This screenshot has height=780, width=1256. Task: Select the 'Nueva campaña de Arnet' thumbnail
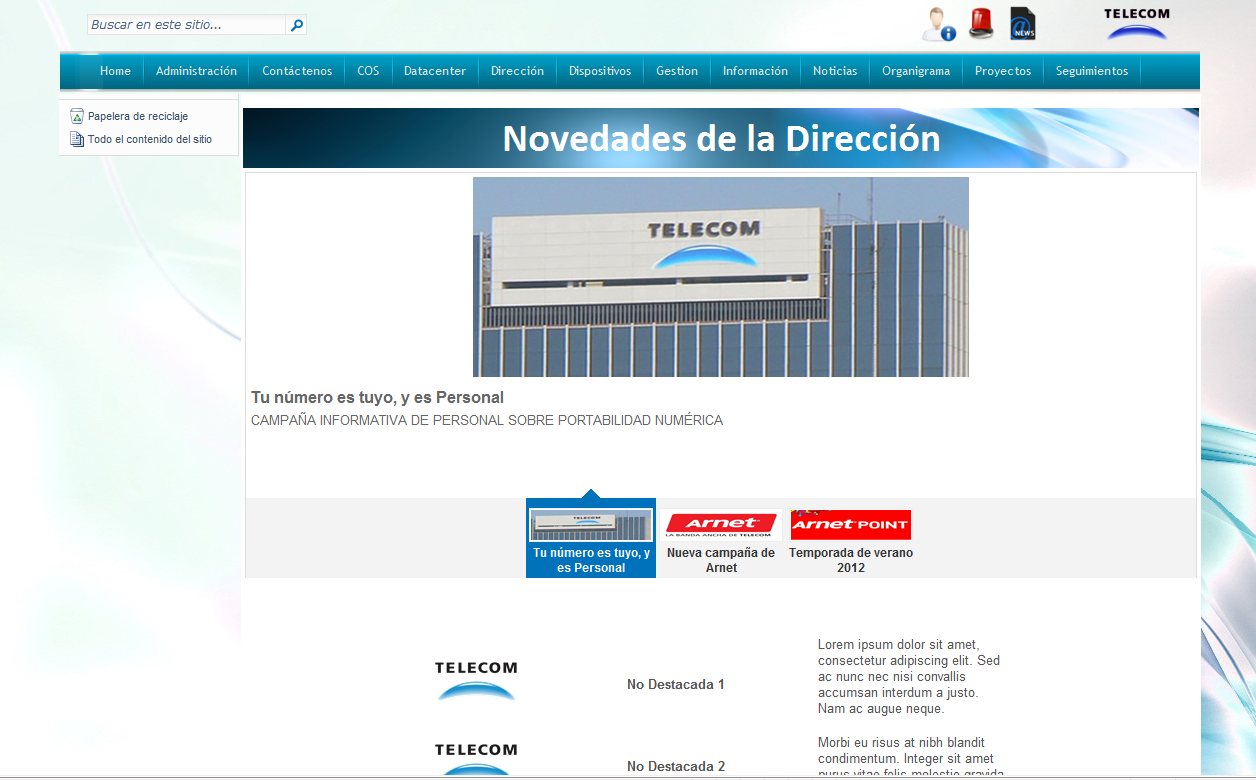pos(720,540)
